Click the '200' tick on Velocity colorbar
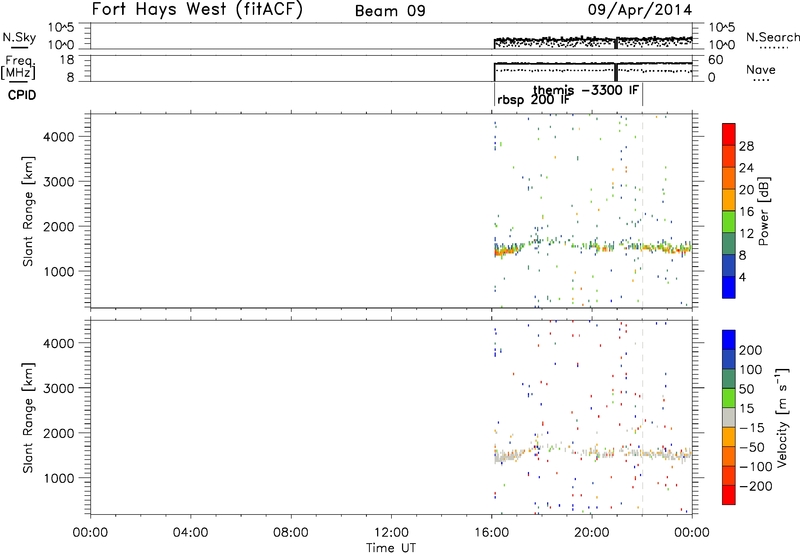 751,350
